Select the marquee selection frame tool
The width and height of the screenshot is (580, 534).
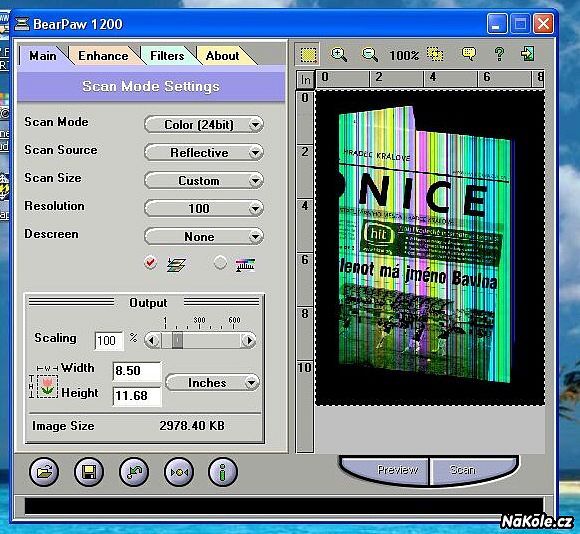[307, 55]
